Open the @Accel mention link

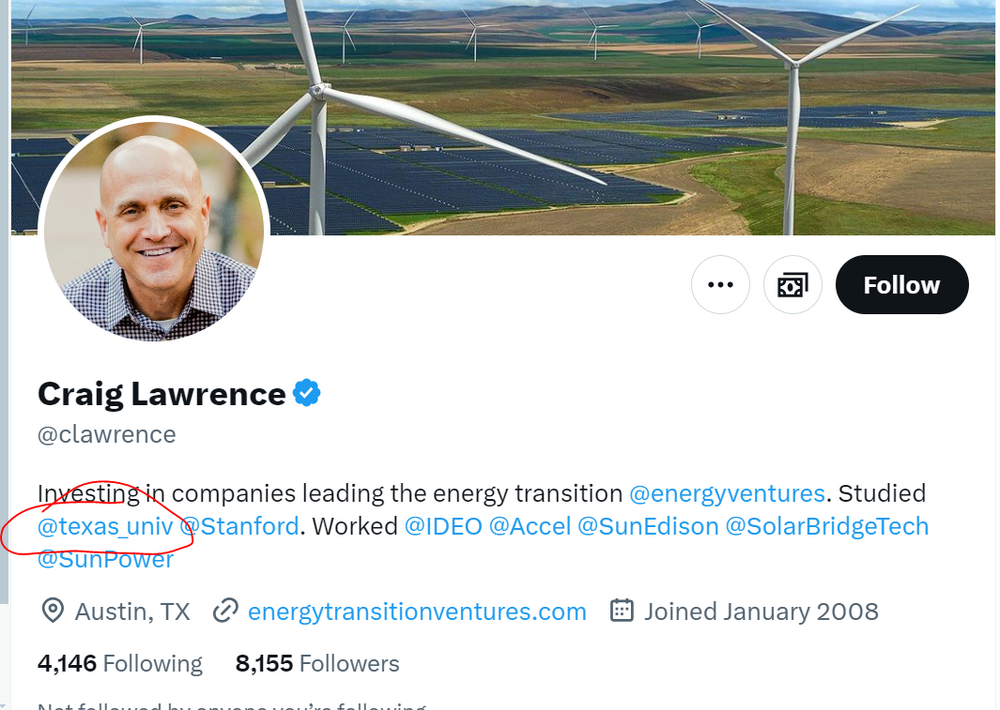(529, 526)
